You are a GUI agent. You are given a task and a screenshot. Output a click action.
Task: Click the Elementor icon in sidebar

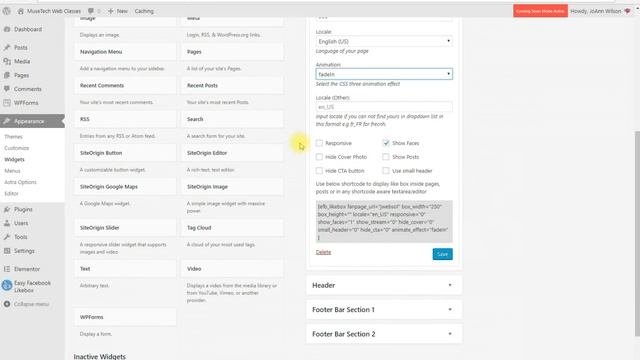(x=7, y=269)
